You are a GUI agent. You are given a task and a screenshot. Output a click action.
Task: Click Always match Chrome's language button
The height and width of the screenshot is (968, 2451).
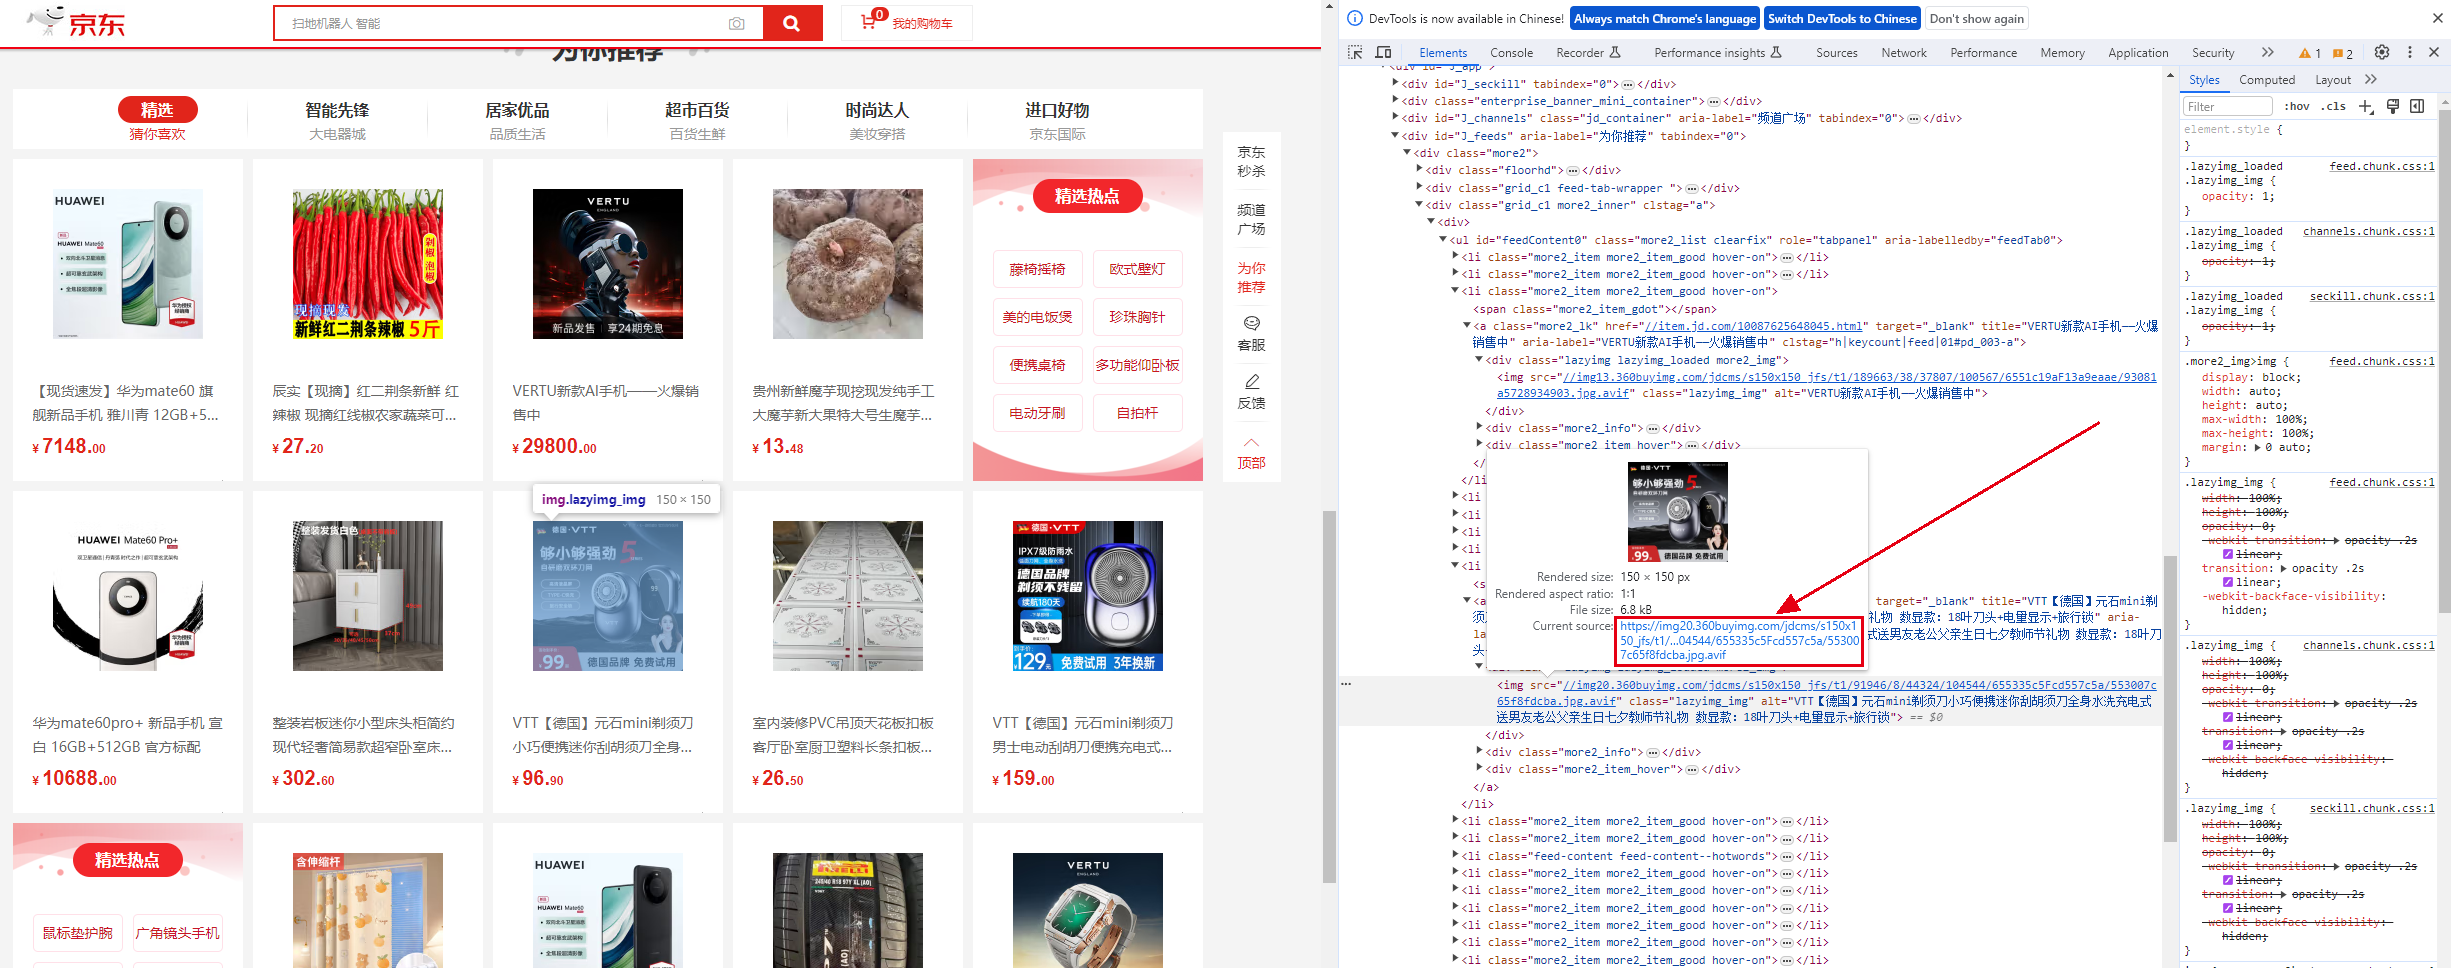(x=1664, y=18)
